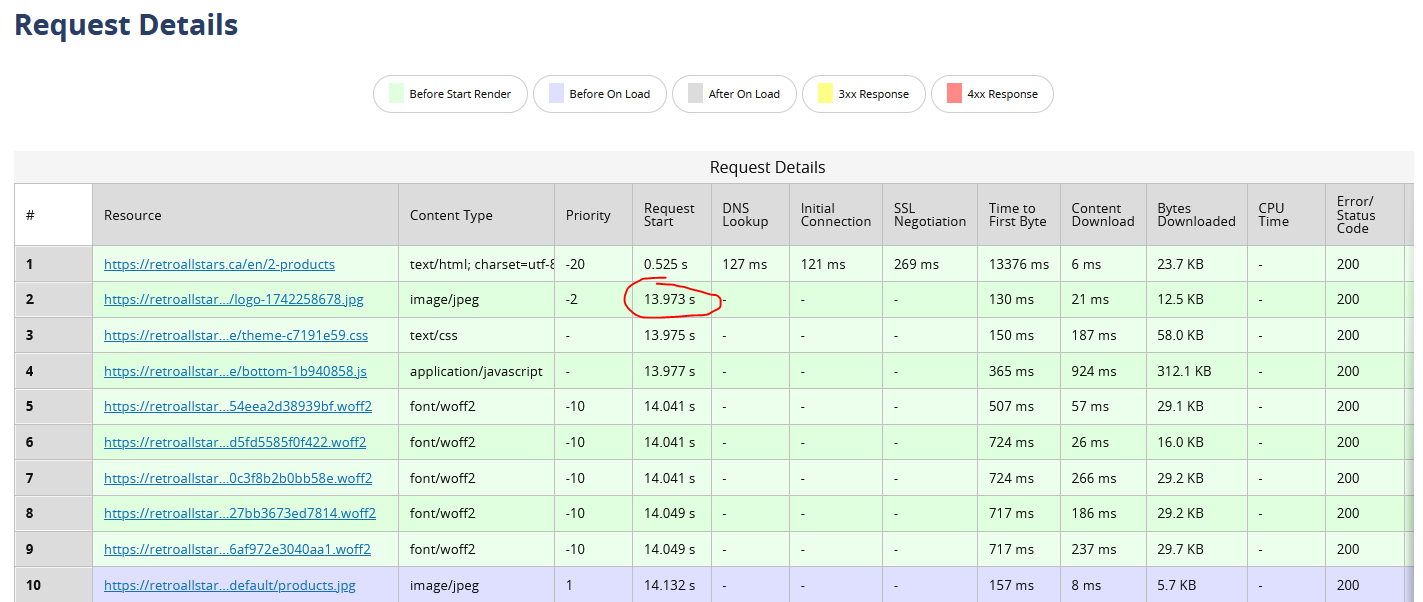Screen dimensions: 1423x602
Task: Click the Before On Load legend pill
Action: (599, 94)
